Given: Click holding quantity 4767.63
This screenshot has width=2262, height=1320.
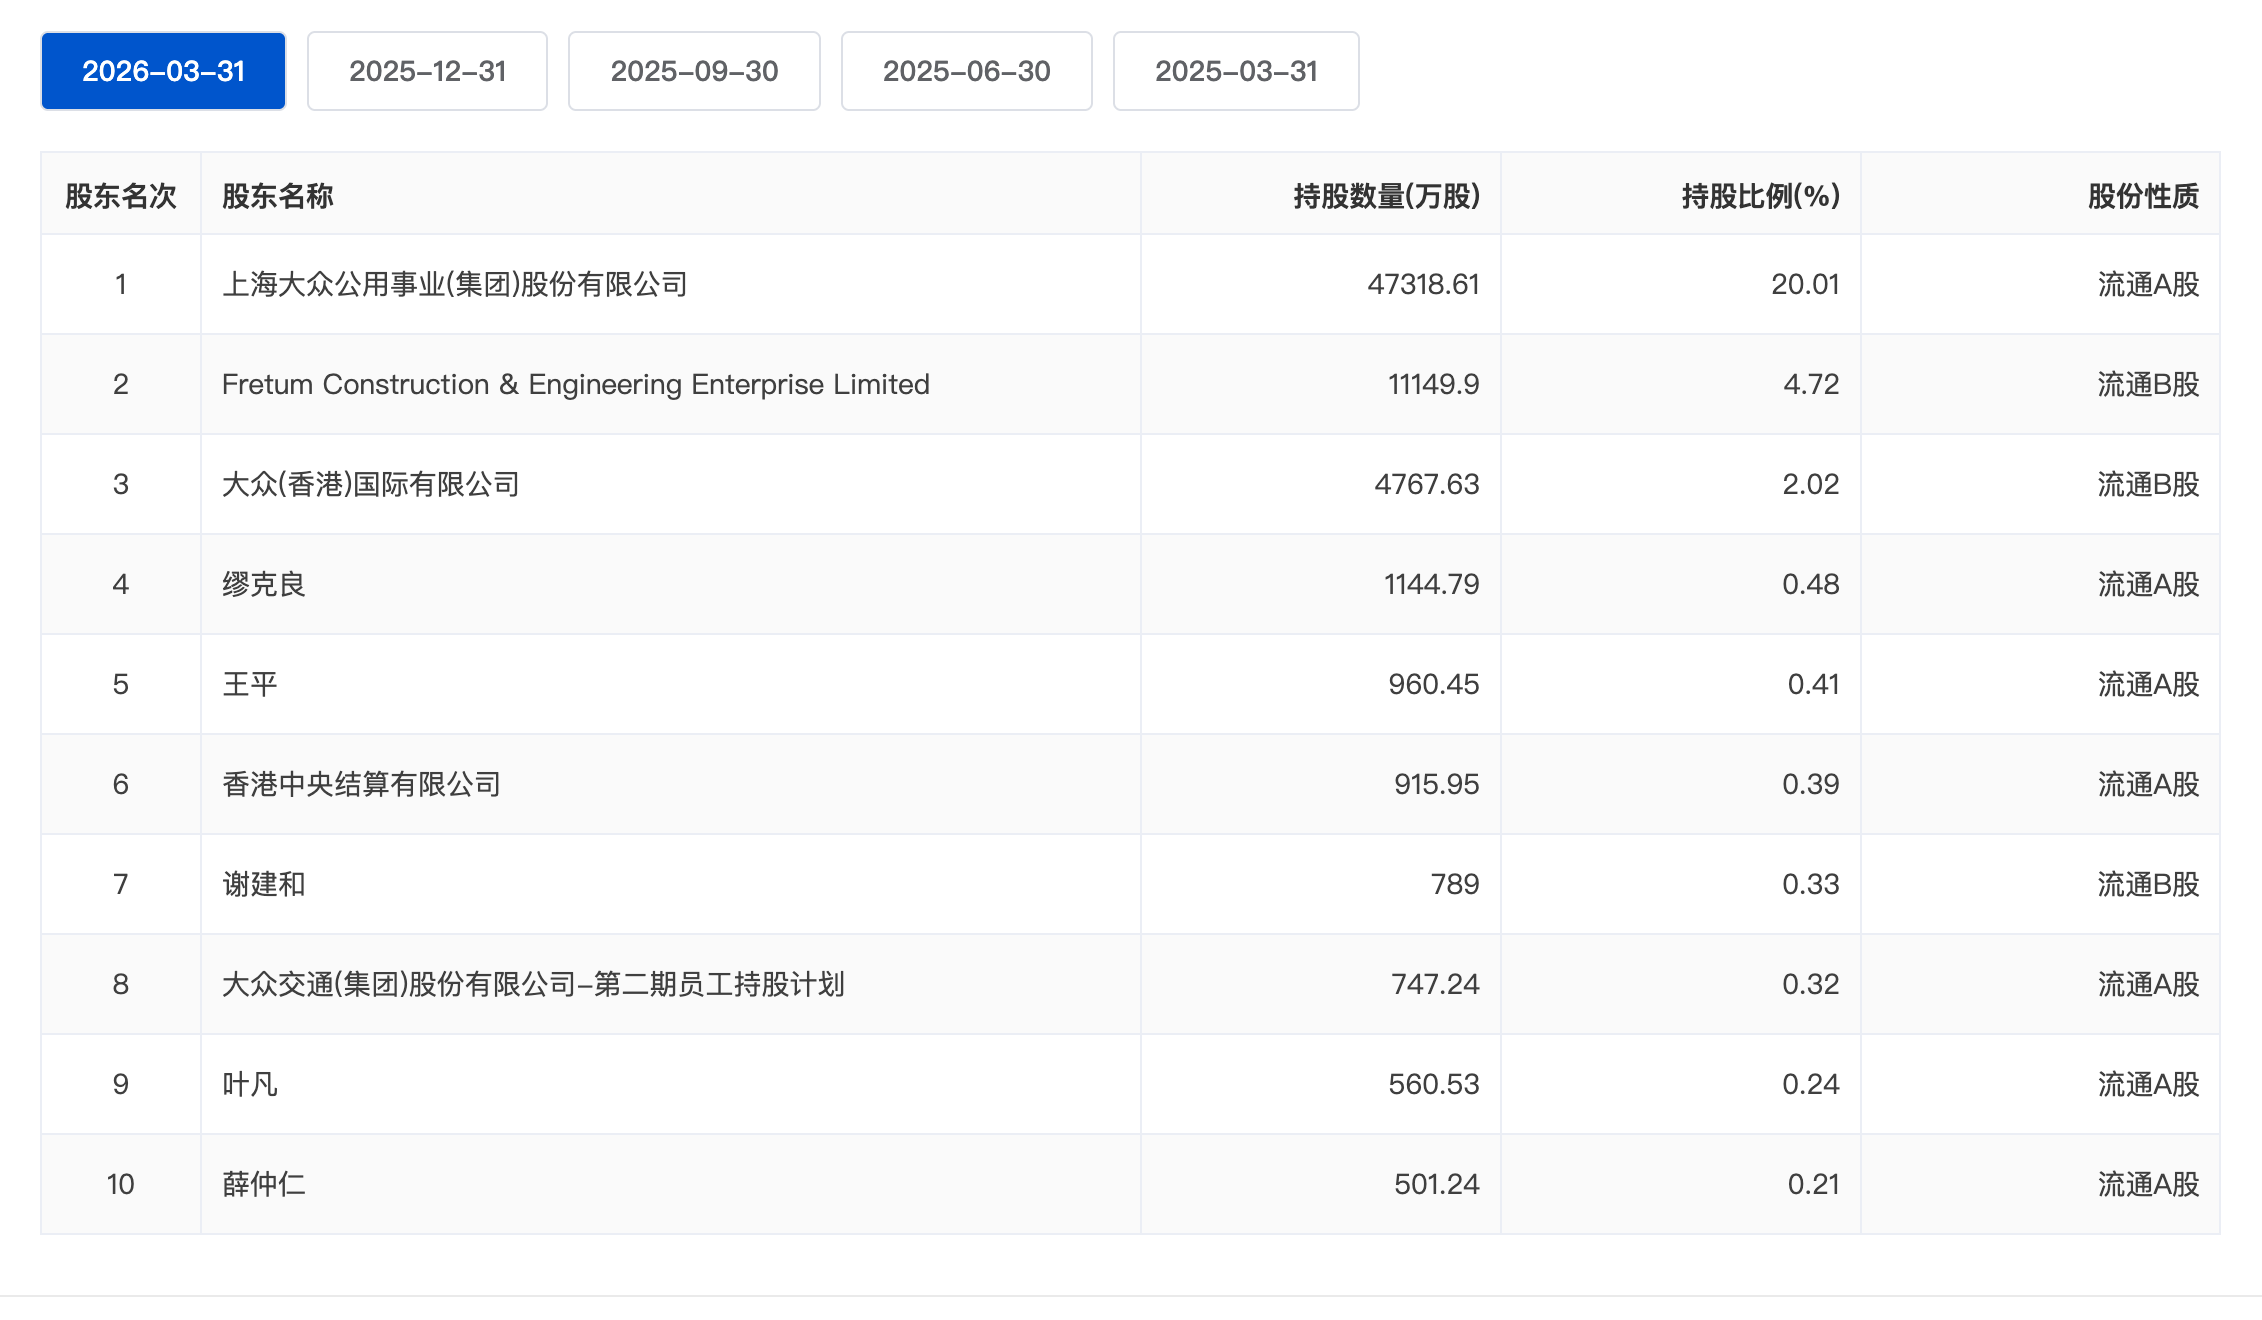Looking at the screenshot, I should point(1427,484).
